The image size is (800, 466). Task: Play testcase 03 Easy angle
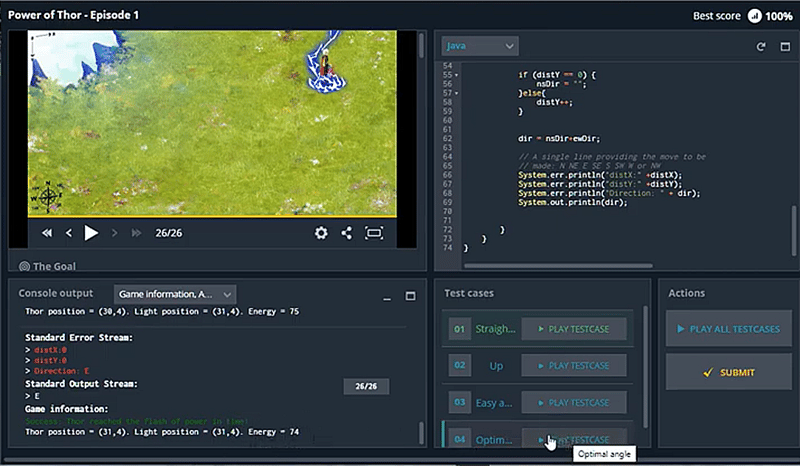click(574, 403)
